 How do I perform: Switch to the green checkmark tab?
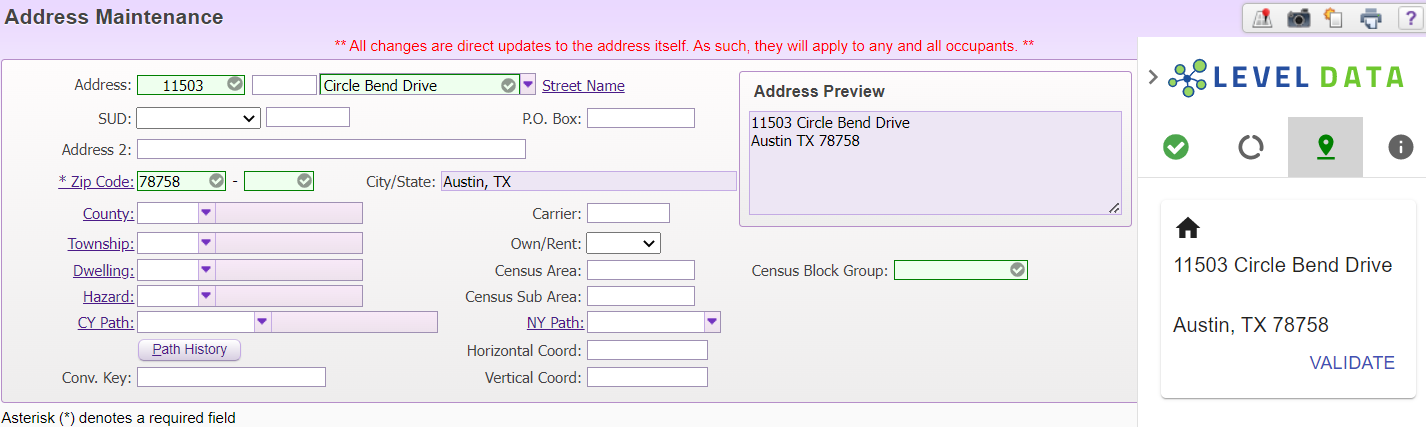(x=1176, y=148)
